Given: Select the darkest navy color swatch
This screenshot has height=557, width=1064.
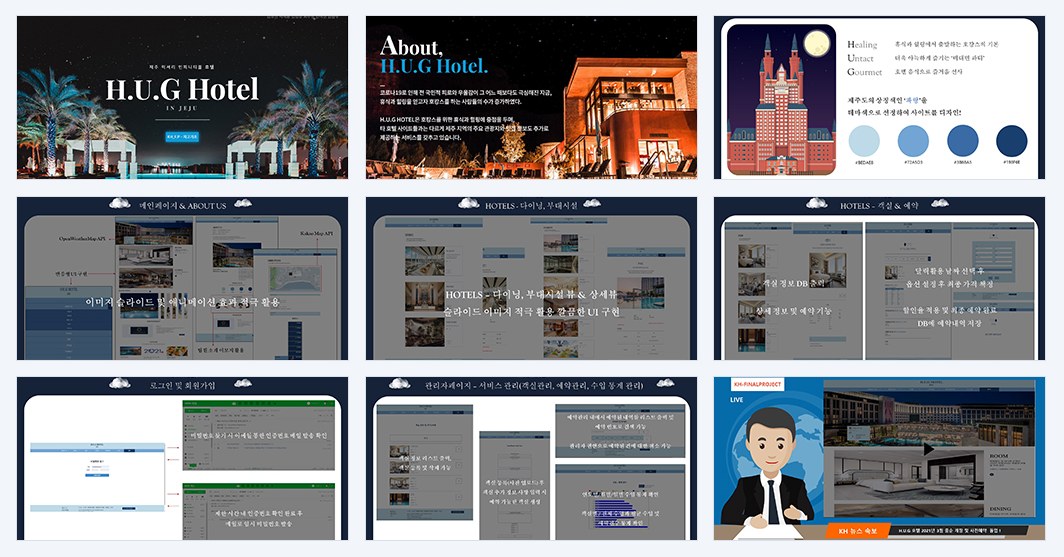Looking at the screenshot, I should 1011,141.
